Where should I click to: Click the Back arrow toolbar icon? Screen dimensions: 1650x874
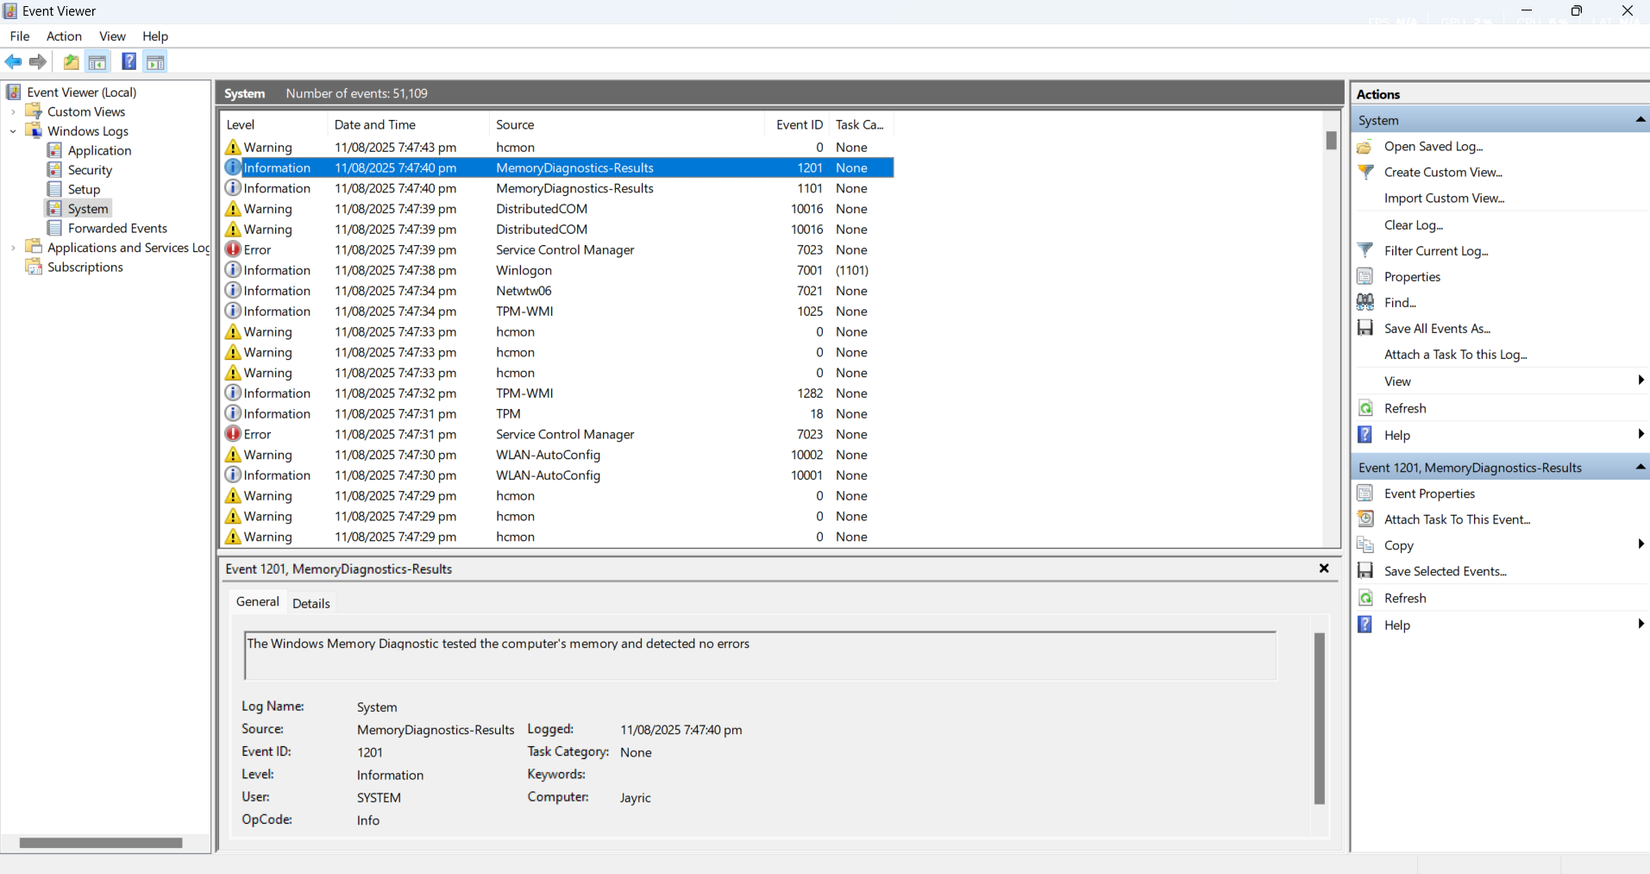tap(13, 62)
